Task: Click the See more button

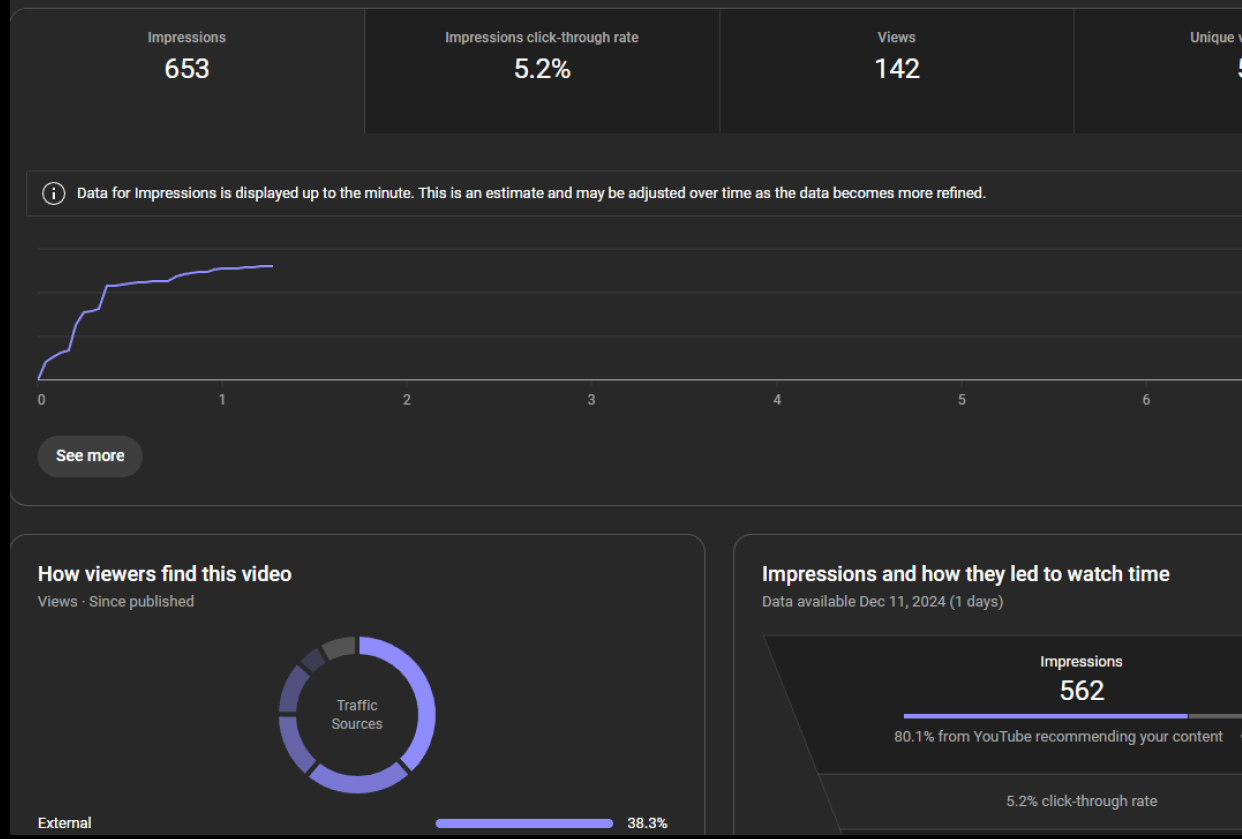Action: pos(90,456)
